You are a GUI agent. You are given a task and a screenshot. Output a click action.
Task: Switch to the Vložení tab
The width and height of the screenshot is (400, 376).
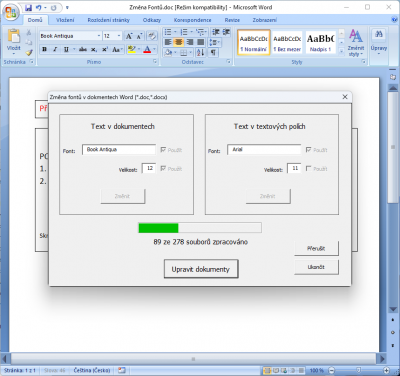65,20
